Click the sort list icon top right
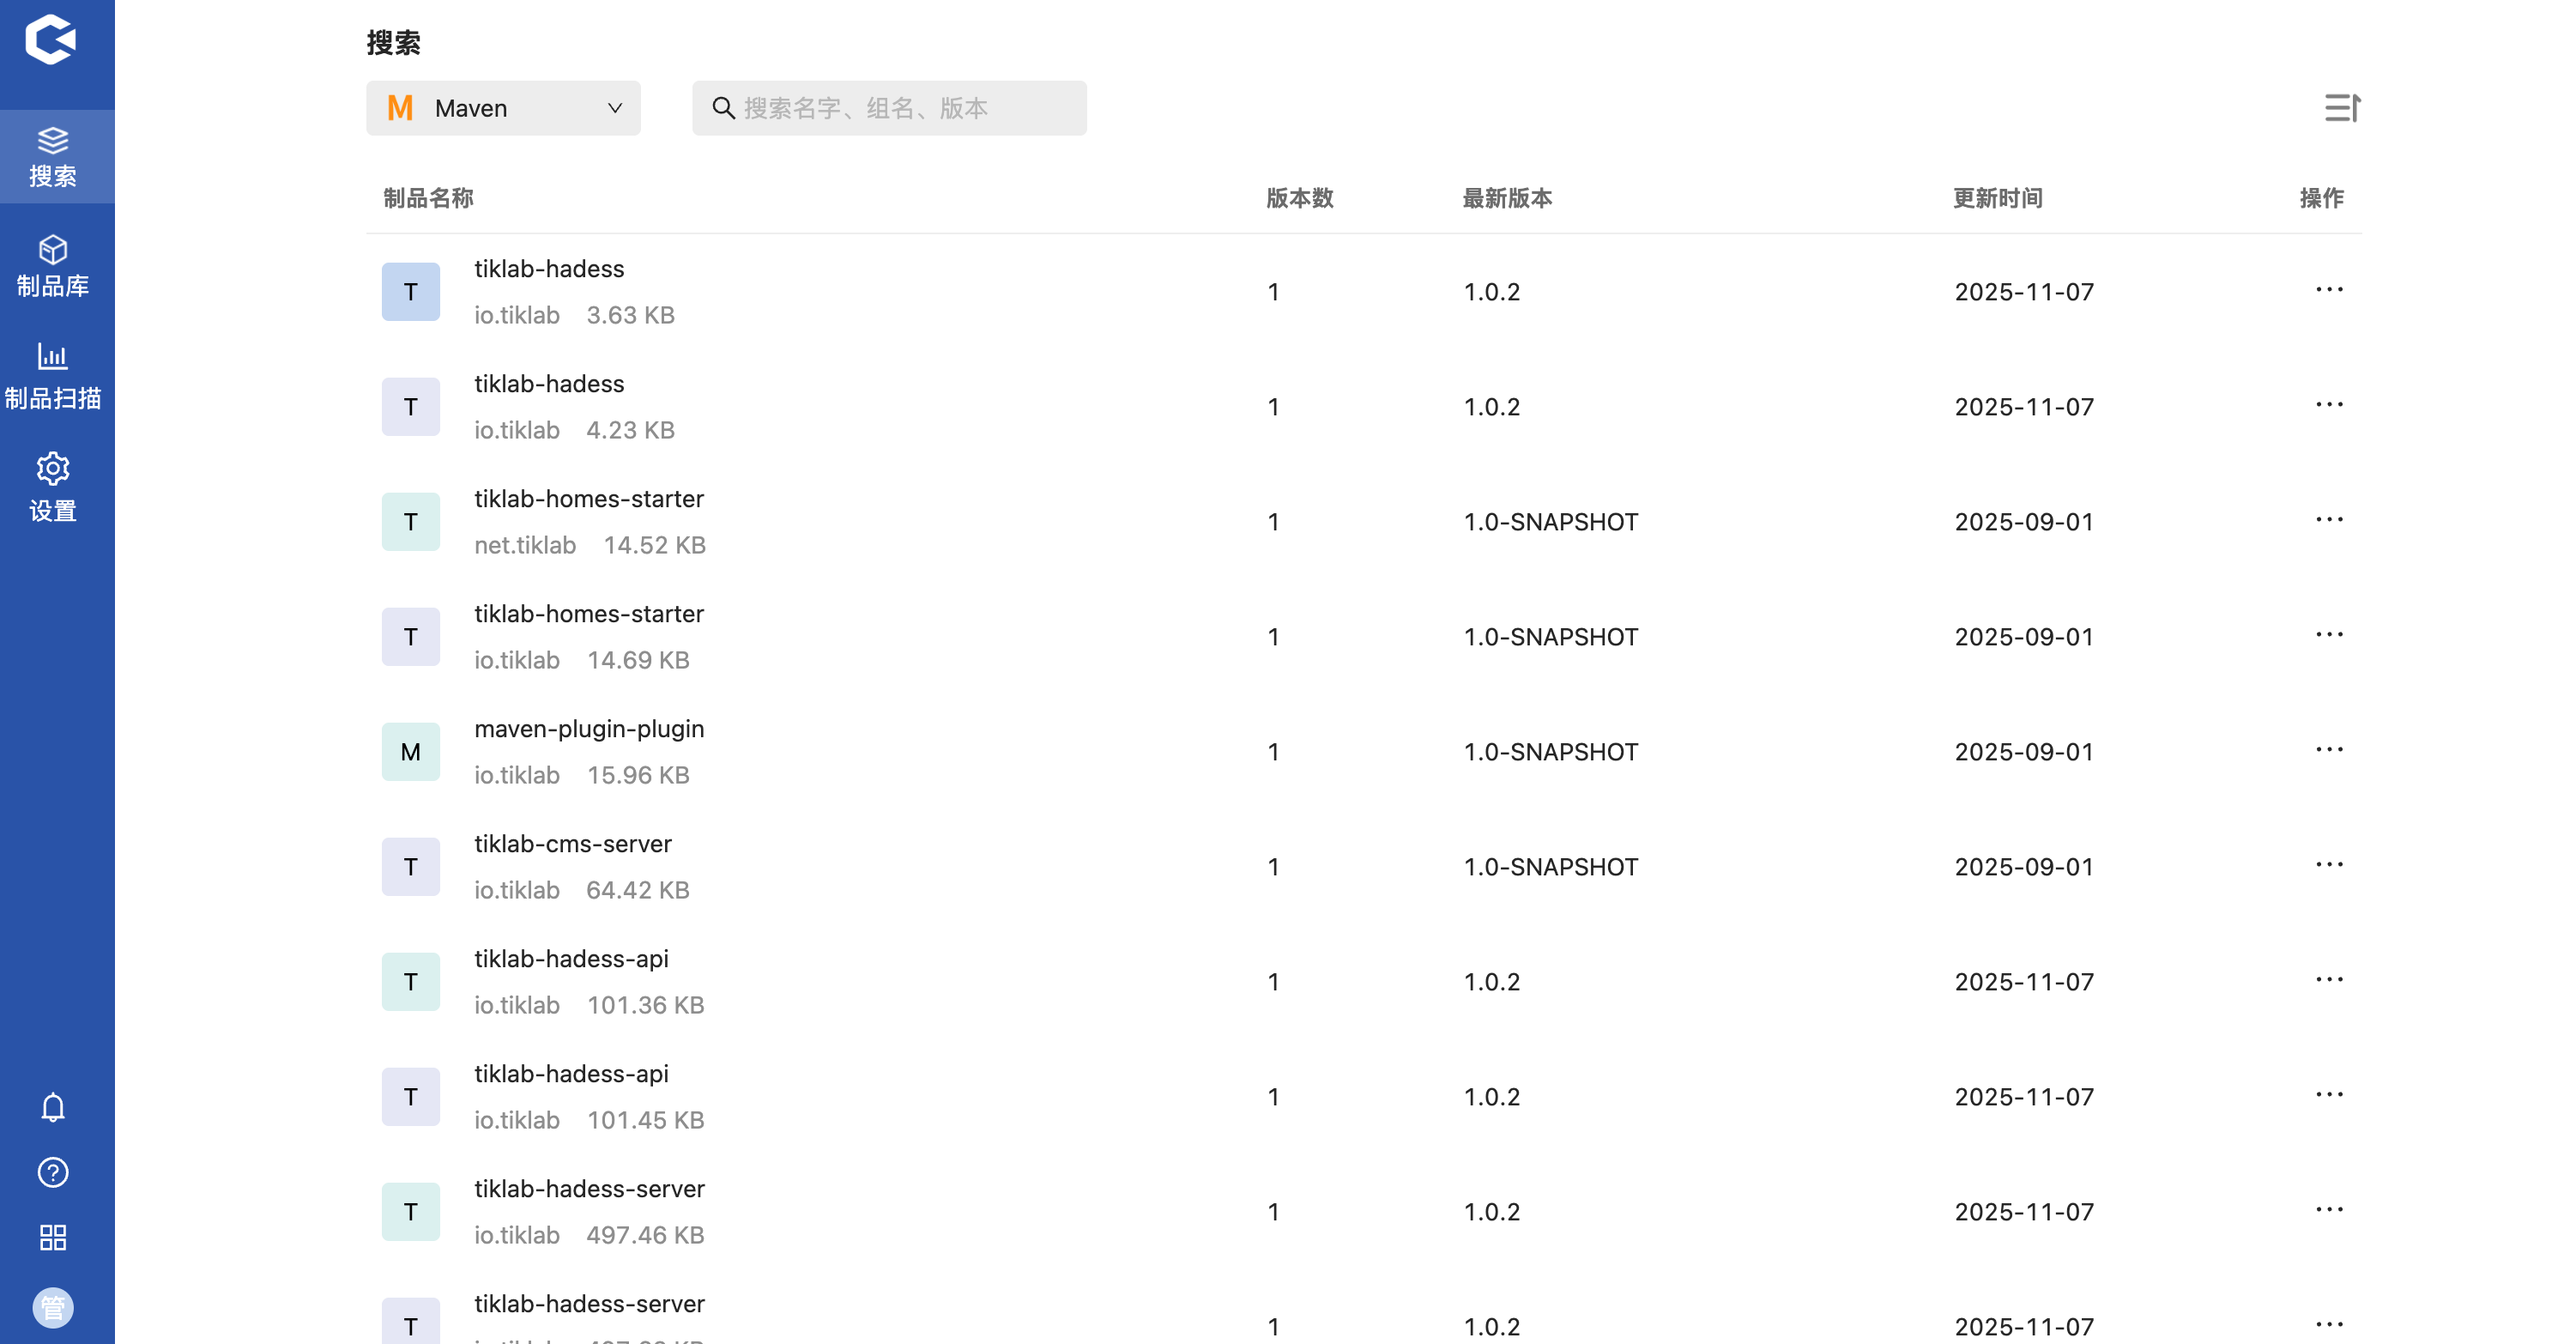 2342,108
